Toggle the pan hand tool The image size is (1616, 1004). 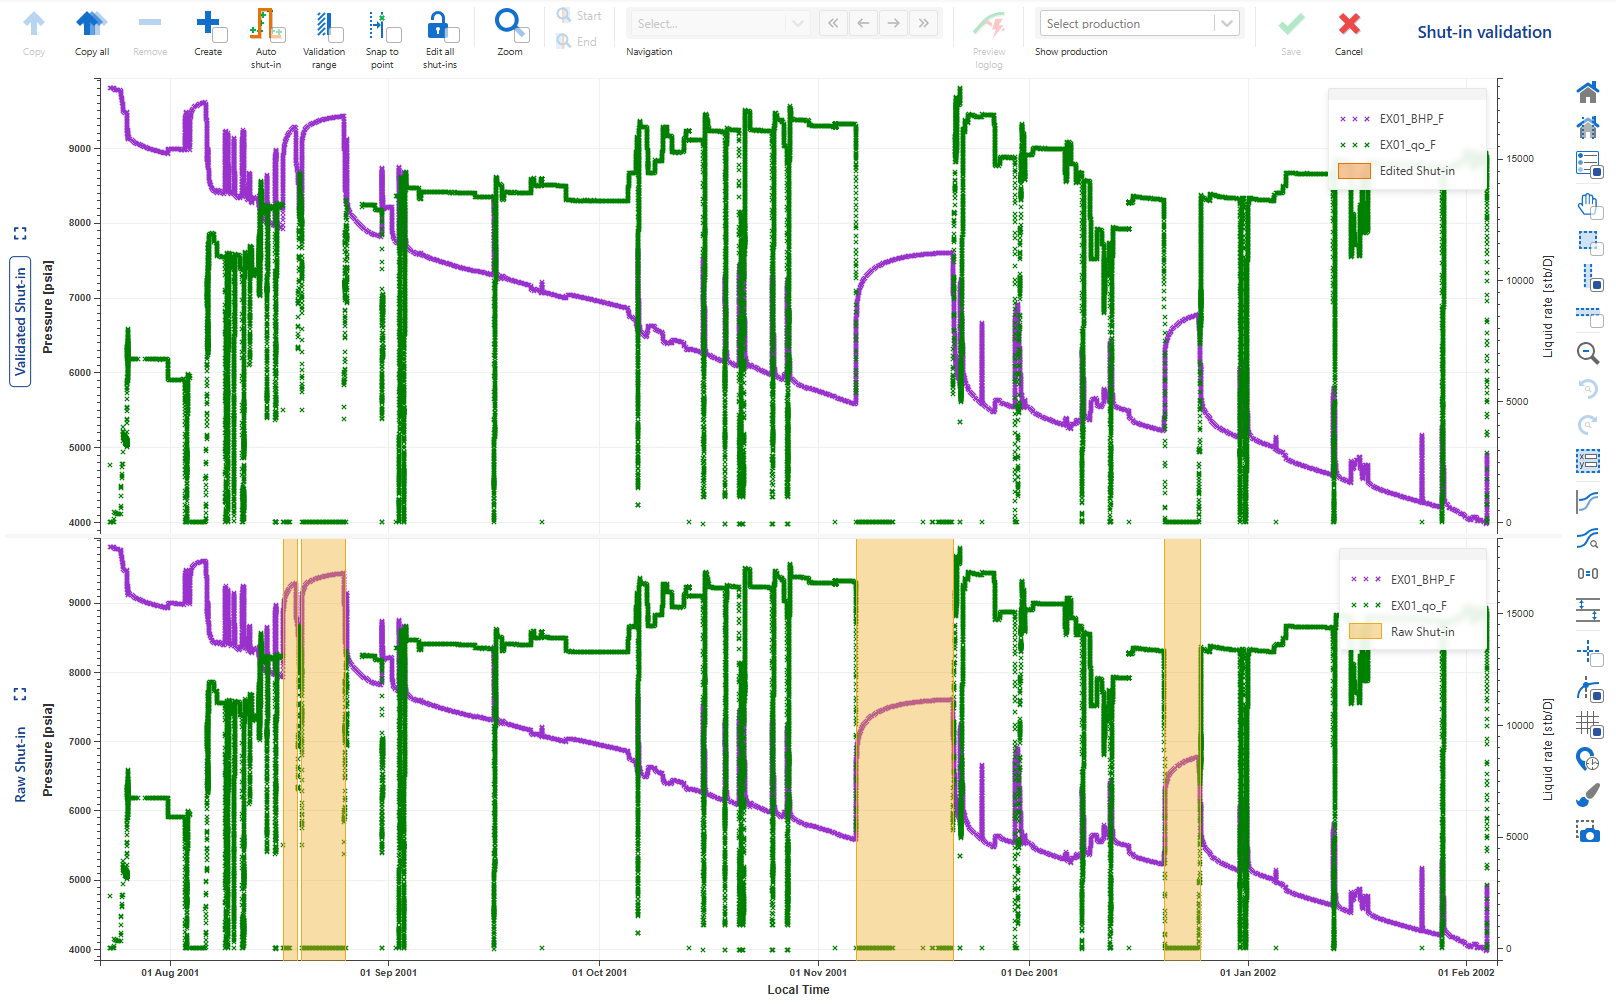point(1587,206)
